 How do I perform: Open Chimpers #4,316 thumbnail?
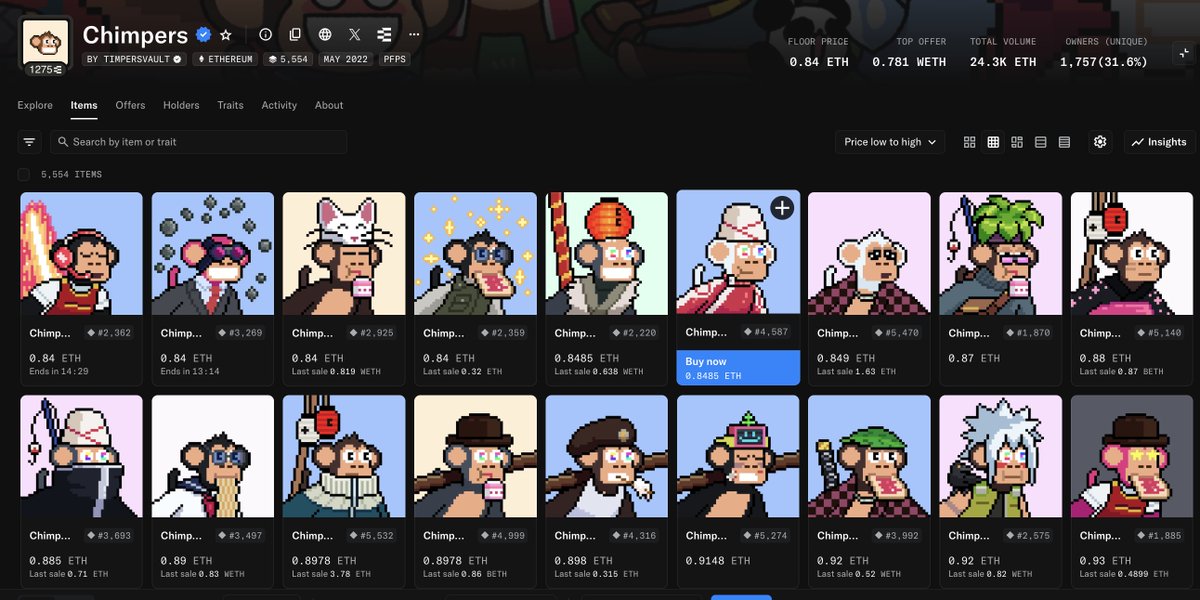tap(607, 456)
